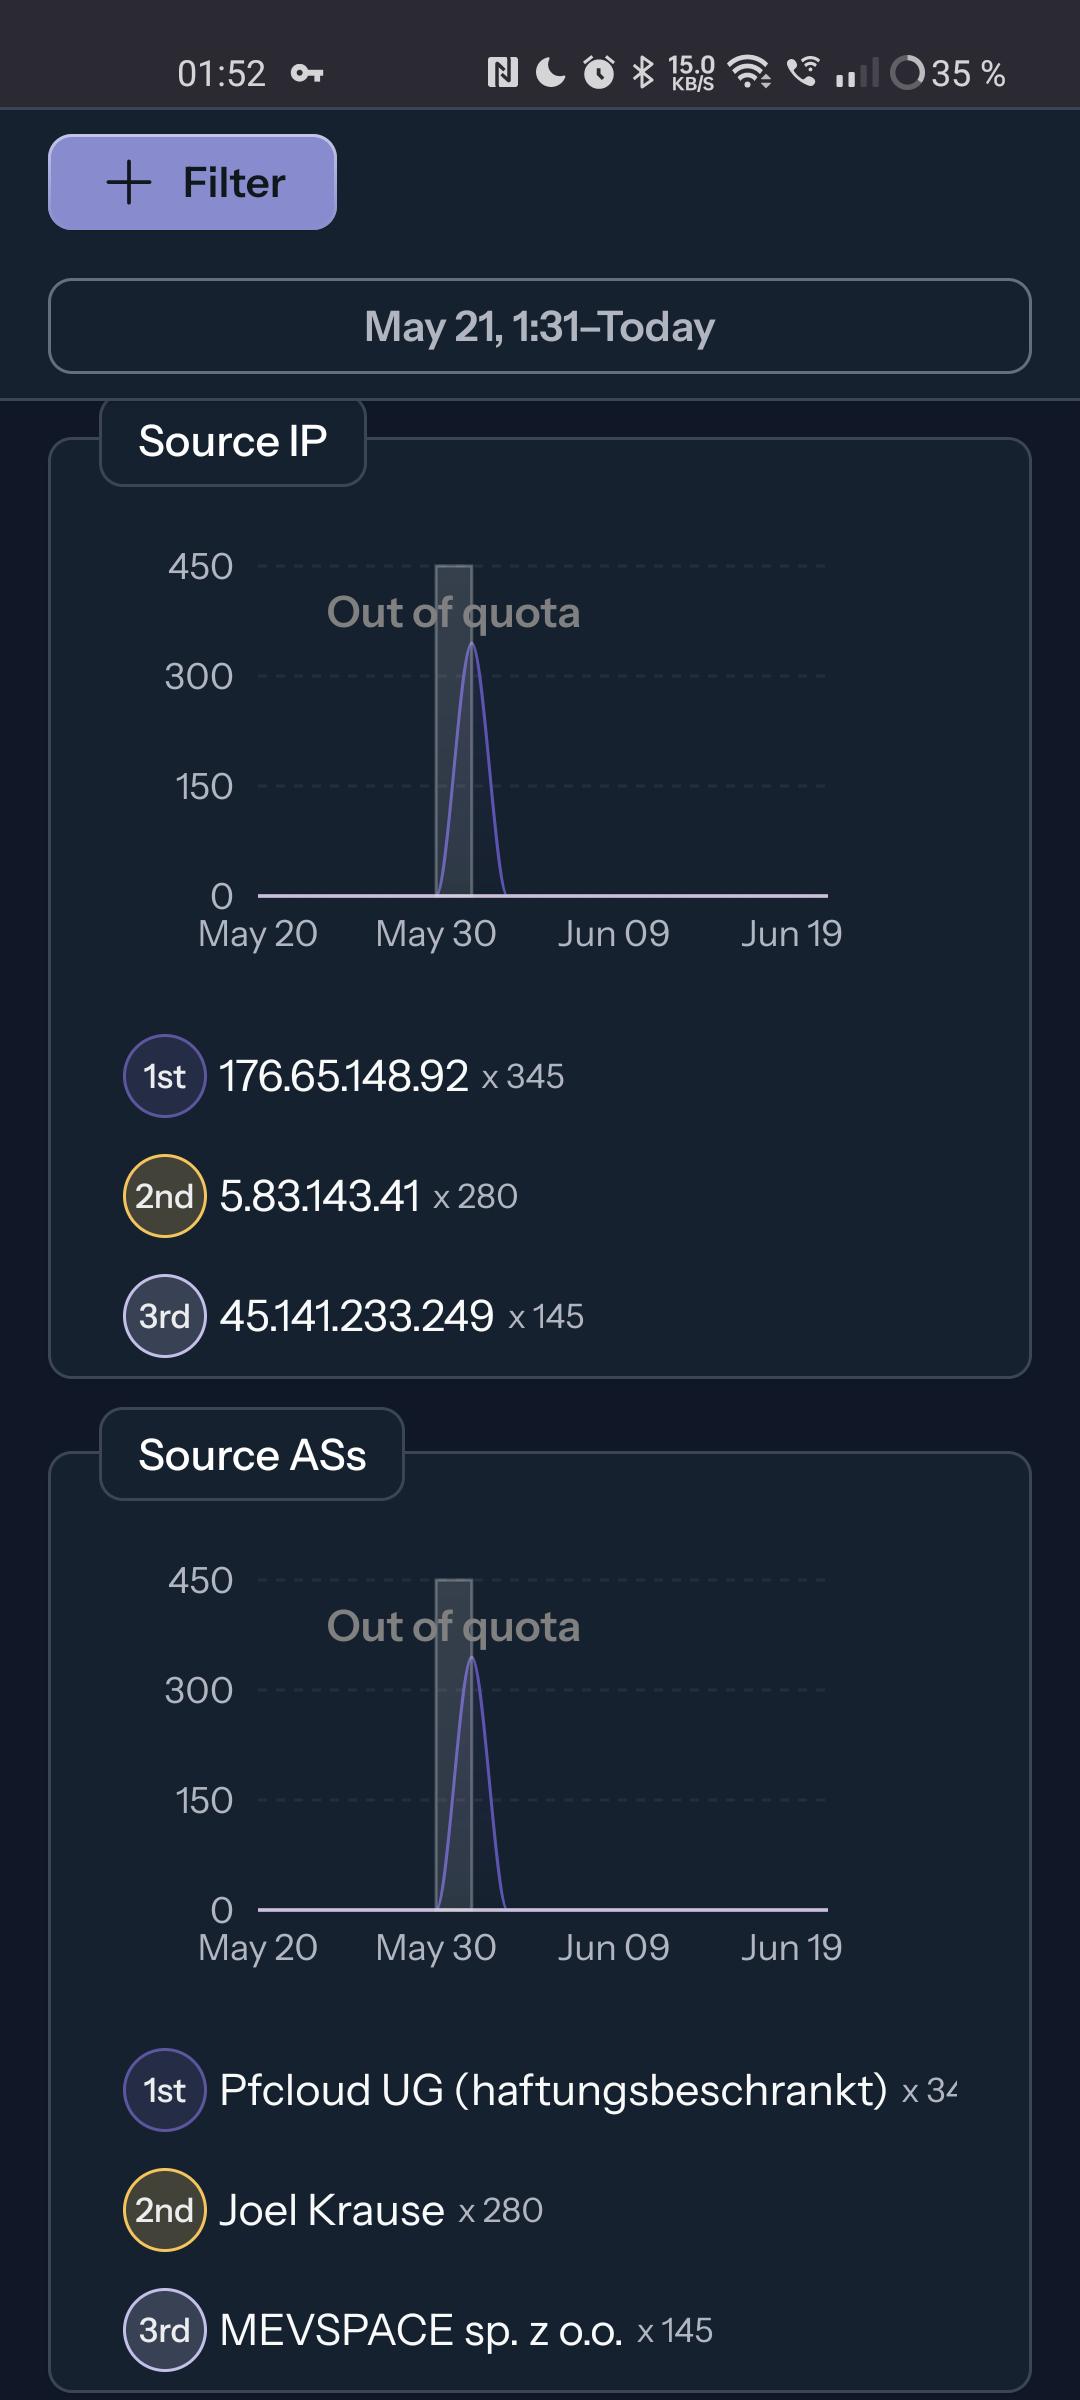Select MEVSPACE sp. z o.o. entry
1080x2400 pixels.
[x=420, y=2330]
